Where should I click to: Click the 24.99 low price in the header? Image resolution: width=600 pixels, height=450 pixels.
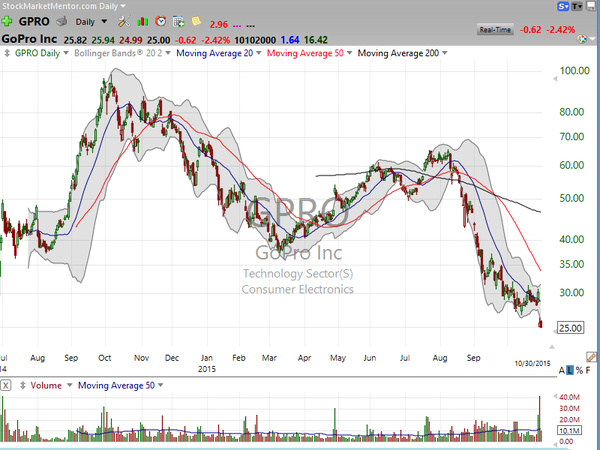[x=131, y=40]
